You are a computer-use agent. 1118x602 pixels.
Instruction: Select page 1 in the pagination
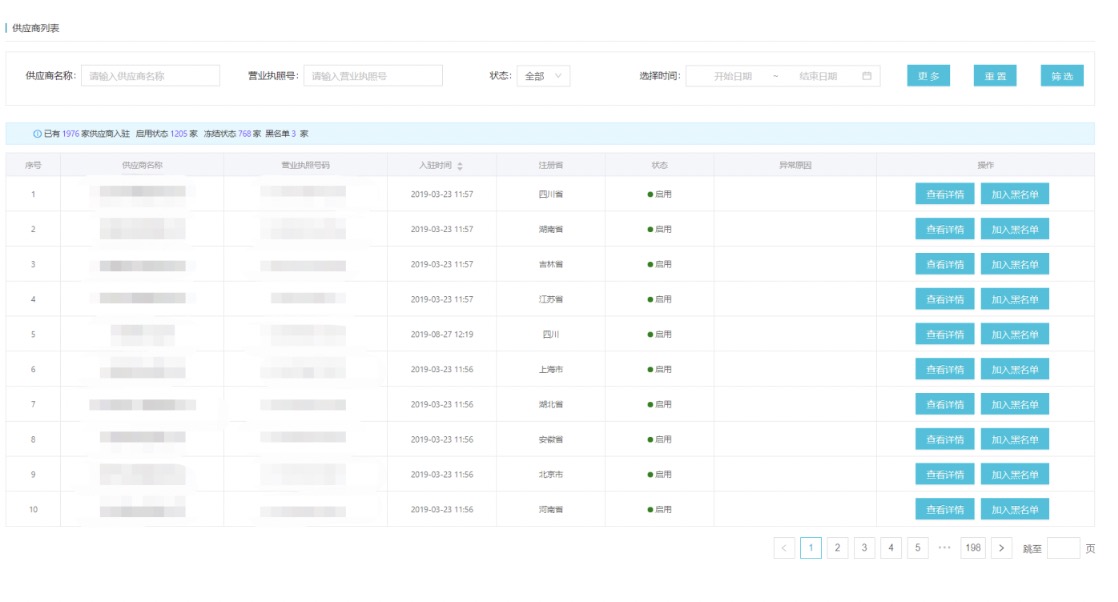tap(811, 548)
